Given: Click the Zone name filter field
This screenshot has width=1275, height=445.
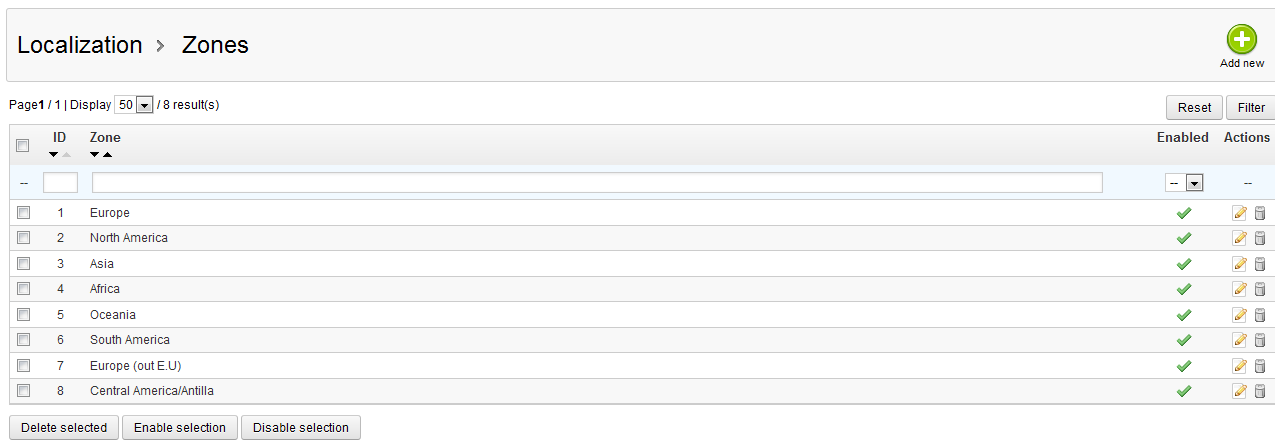Looking at the screenshot, I should (x=597, y=183).
